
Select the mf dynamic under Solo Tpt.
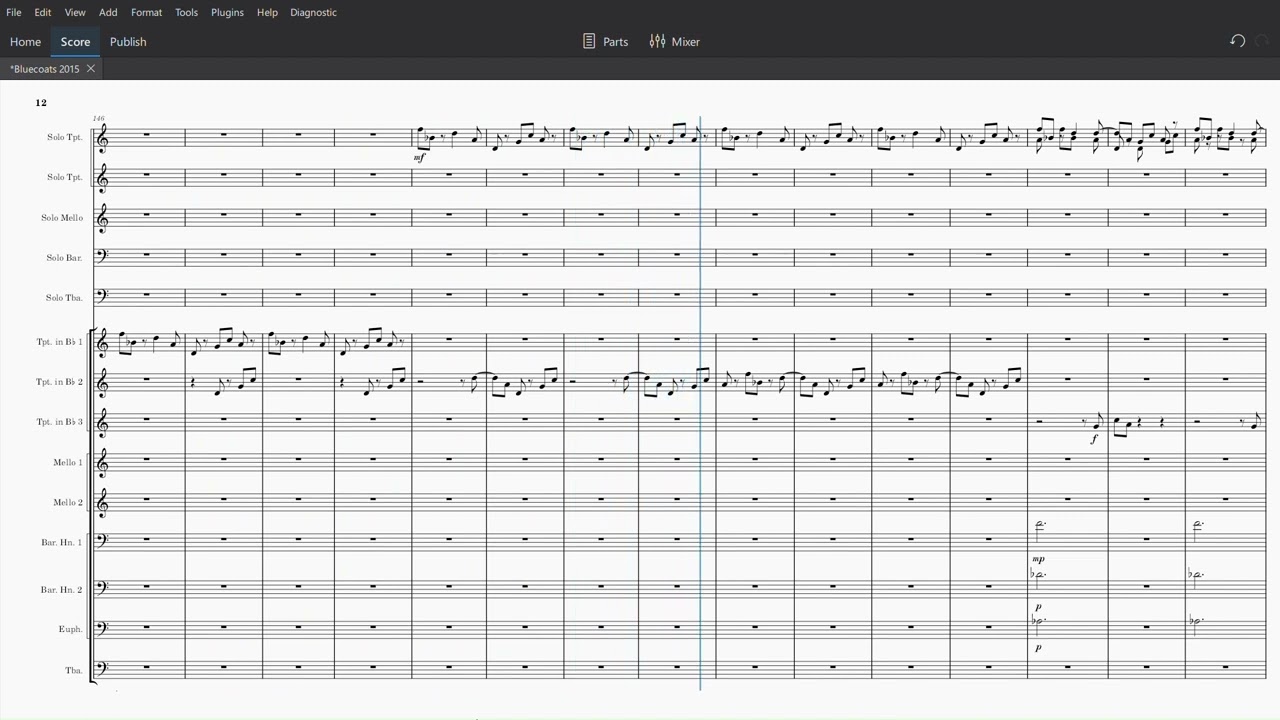click(419, 157)
